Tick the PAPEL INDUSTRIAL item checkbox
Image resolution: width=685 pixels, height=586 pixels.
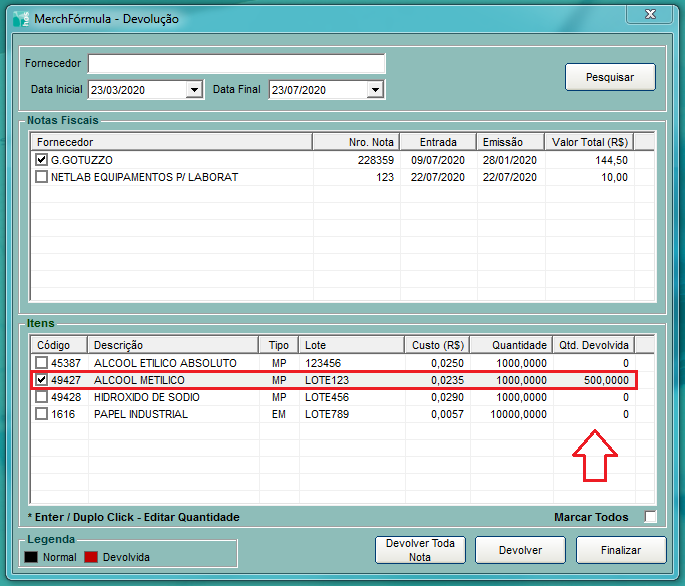click(41, 414)
